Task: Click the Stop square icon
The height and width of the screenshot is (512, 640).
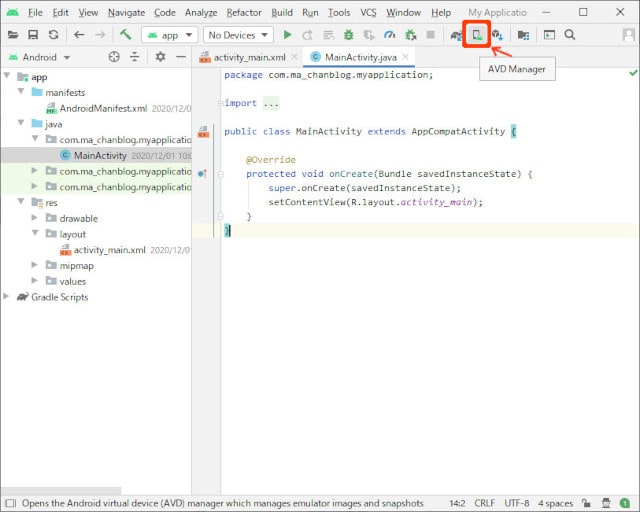Action: (x=430, y=35)
